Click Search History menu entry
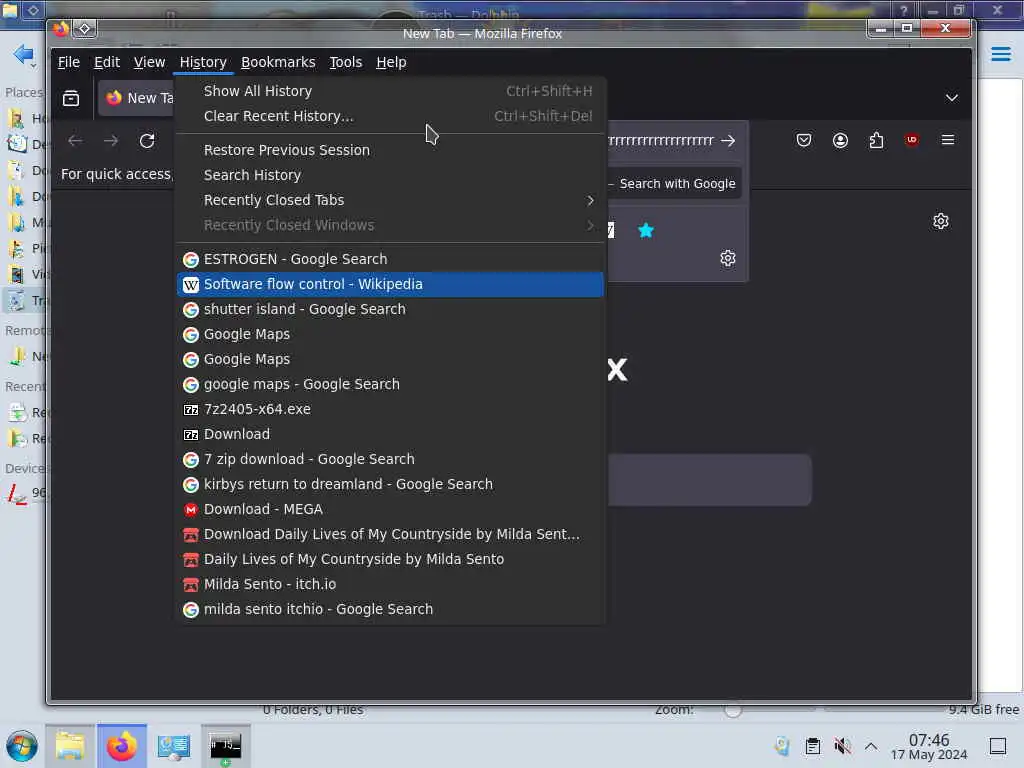The height and width of the screenshot is (768, 1024). click(391, 175)
